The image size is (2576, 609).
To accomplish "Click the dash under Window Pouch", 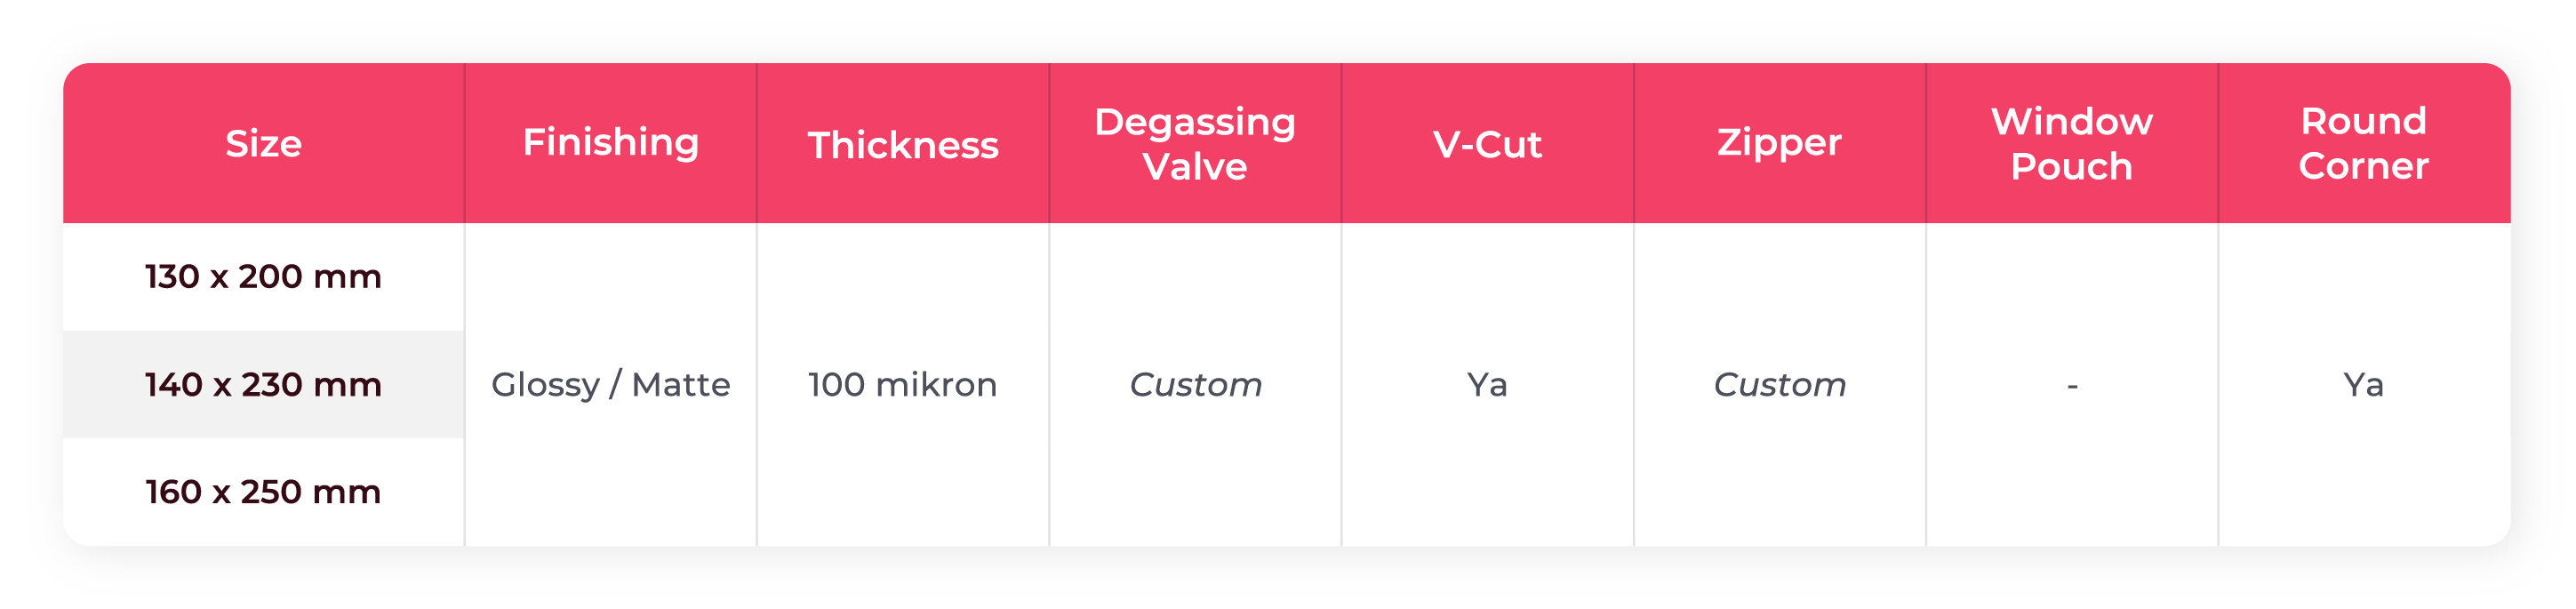I will pos(2071,386).
